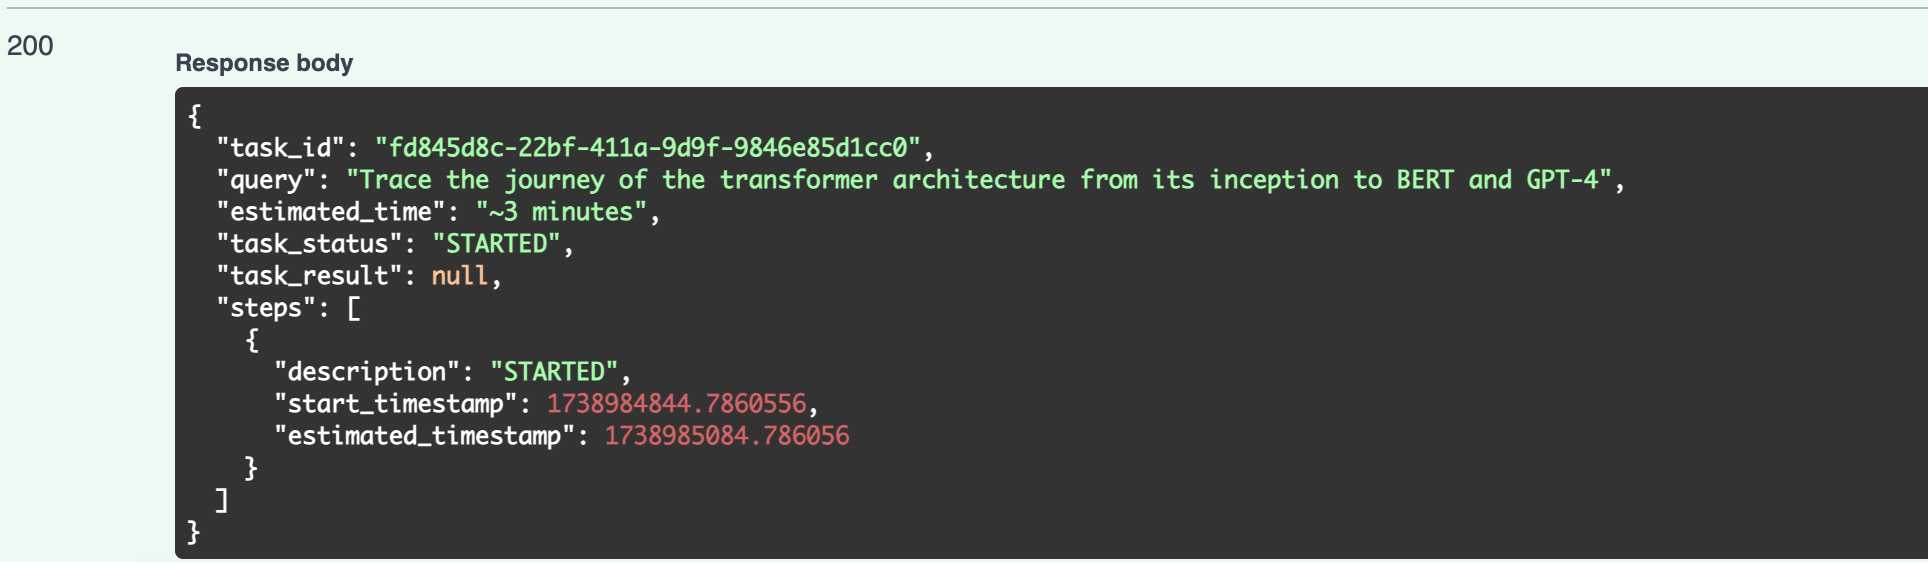Click the task_status "STARTED" value
The height and width of the screenshot is (562, 1928).
pyautogui.click(x=496, y=244)
